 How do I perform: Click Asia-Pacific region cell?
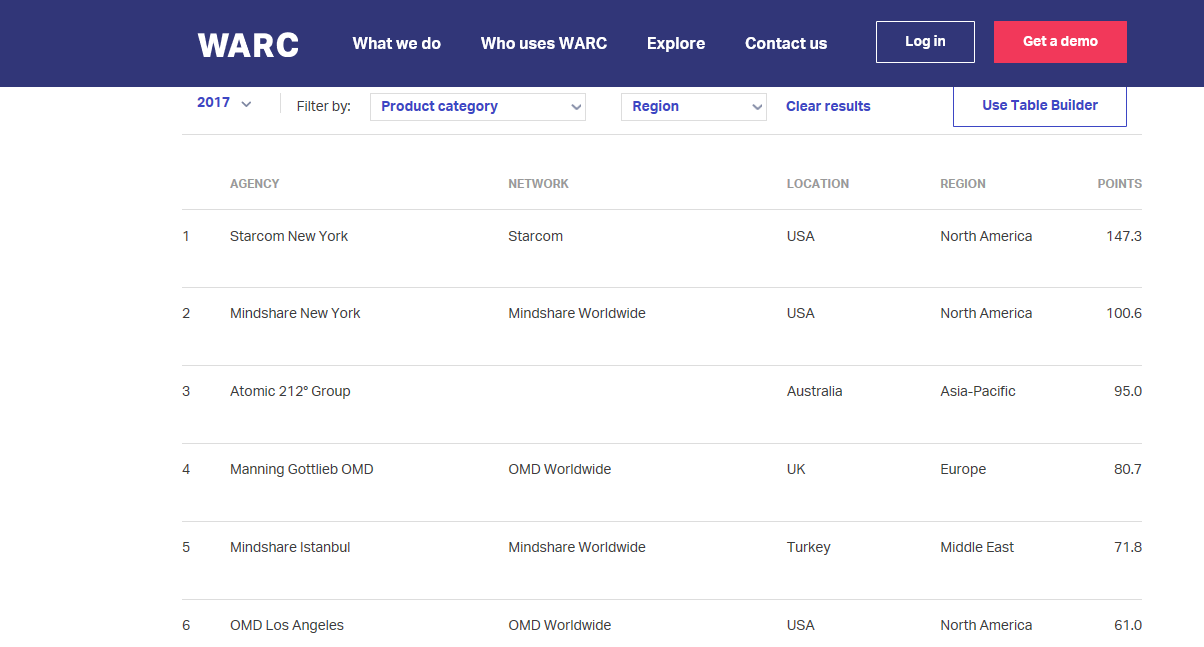pos(978,391)
